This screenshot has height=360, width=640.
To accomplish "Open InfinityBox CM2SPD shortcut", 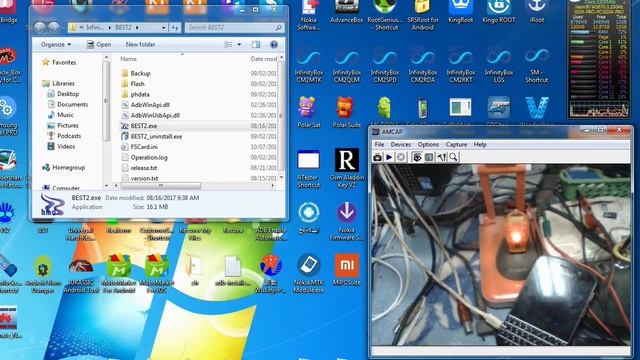I will pyautogui.click(x=384, y=65).
